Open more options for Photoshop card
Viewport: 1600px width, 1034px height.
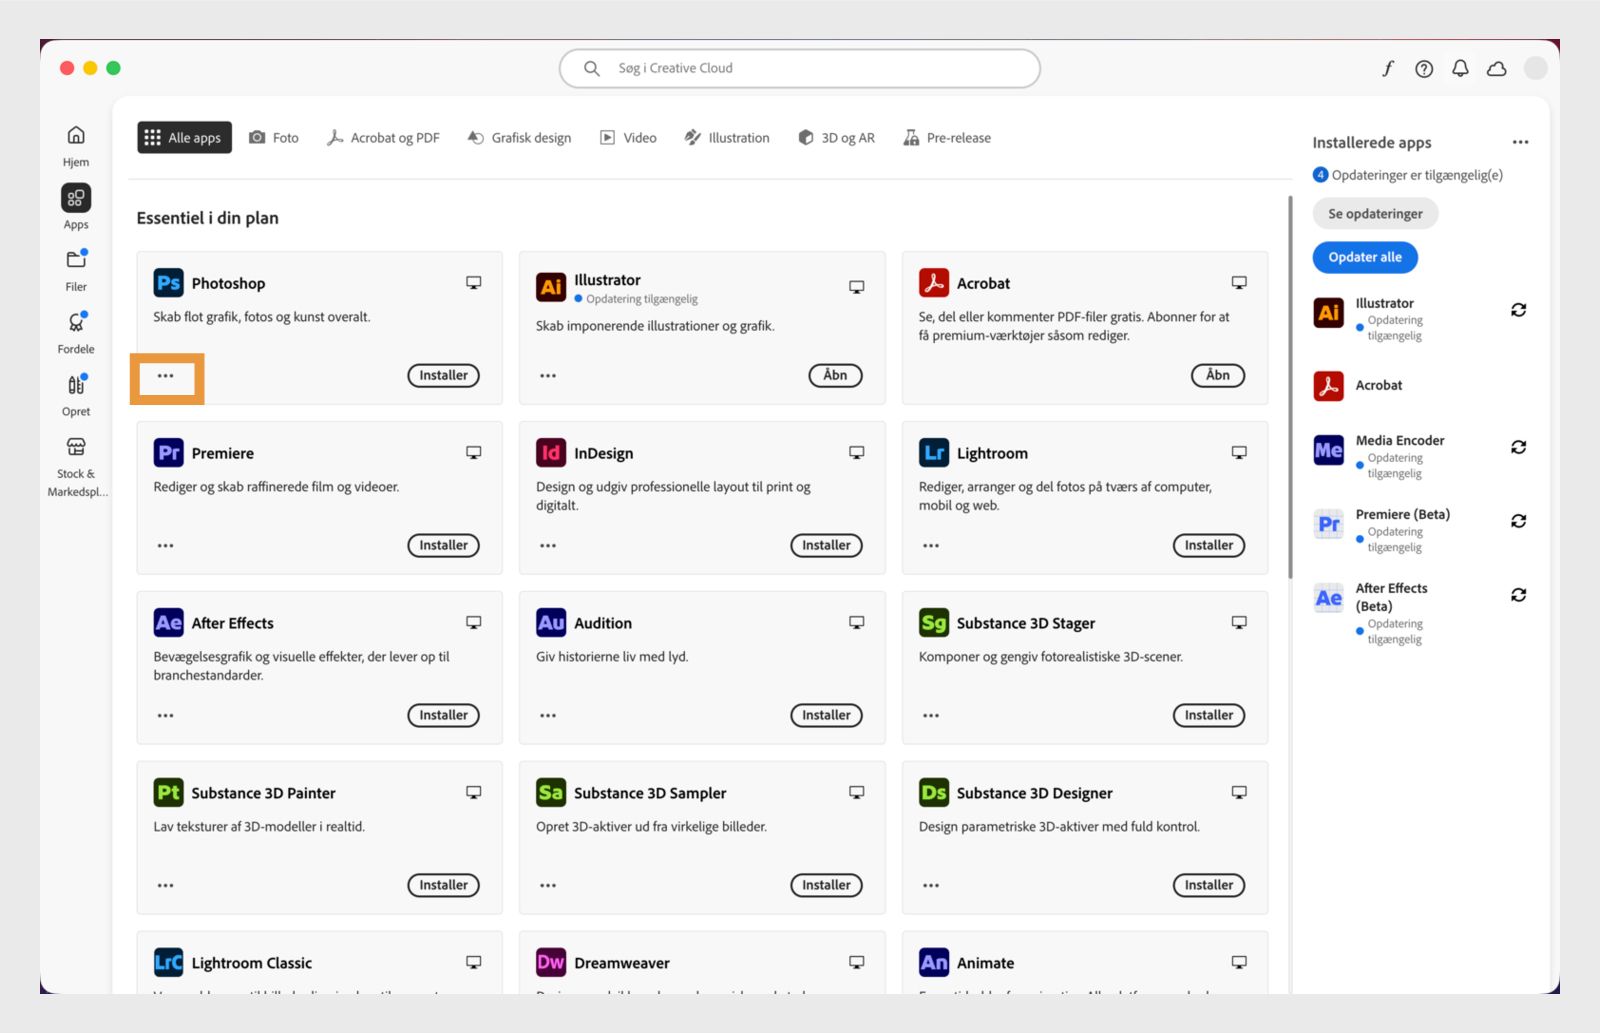click(x=166, y=376)
